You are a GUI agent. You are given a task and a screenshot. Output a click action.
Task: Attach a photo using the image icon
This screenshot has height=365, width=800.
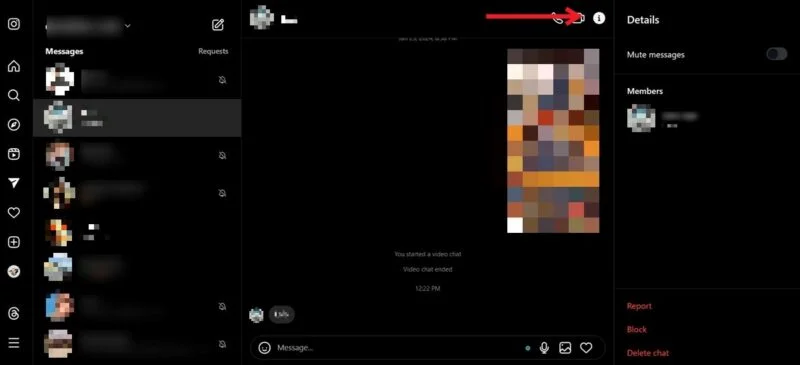click(x=565, y=348)
